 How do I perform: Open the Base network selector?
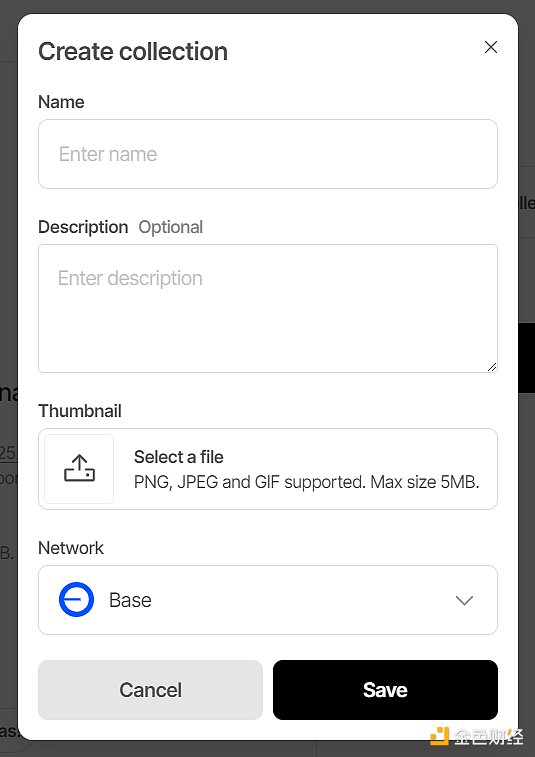click(x=268, y=600)
